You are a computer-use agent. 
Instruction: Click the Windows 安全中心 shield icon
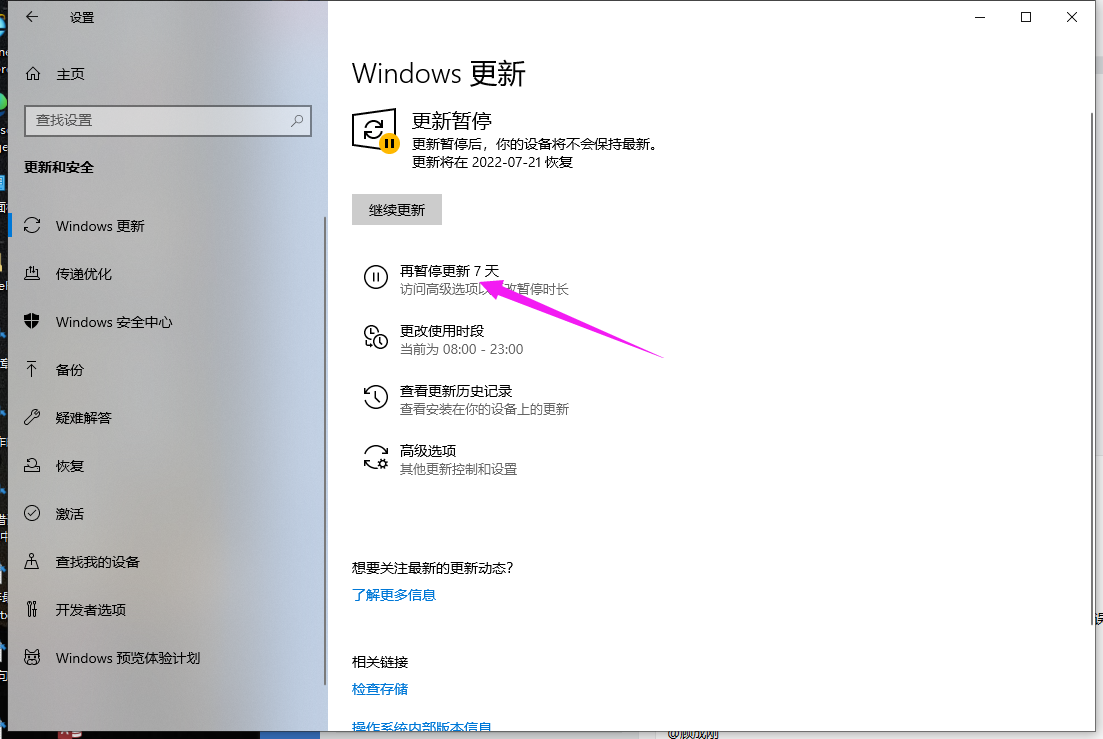(x=32, y=321)
